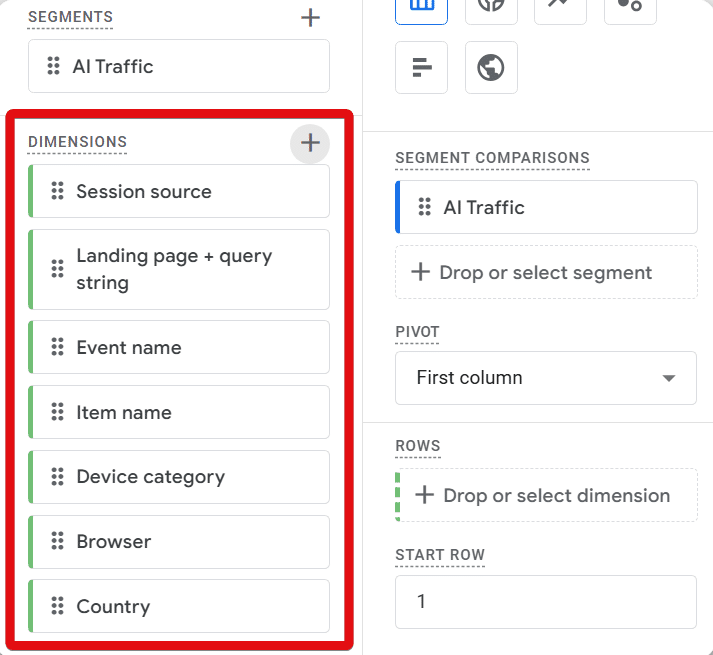Screen dimensions: 713x655
Task: Add a new segment with the plus icon
Action: (x=310, y=18)
